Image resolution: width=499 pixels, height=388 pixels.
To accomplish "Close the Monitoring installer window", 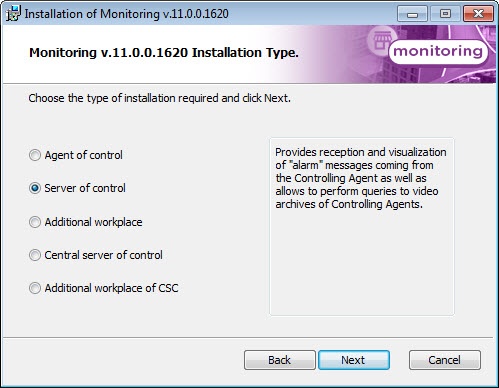I will (478, 14).
